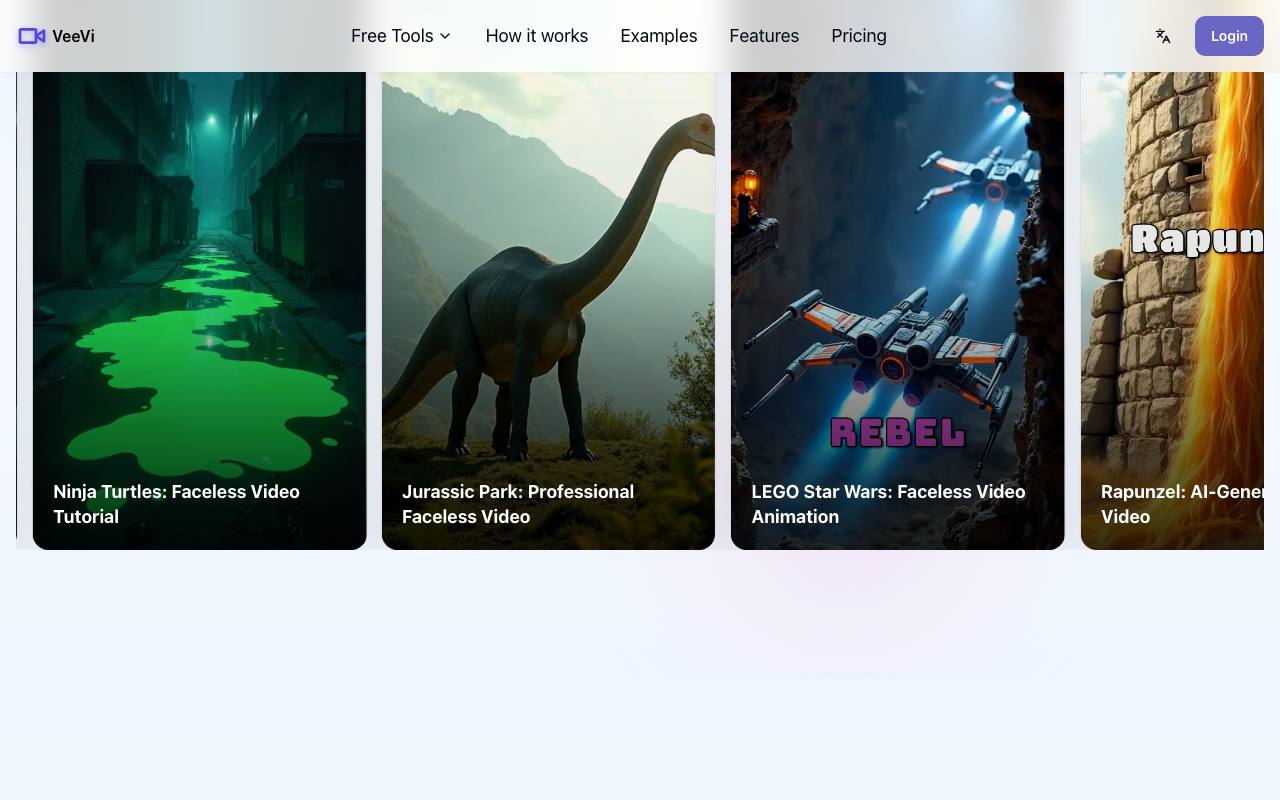Open the language translation selector
The width and height of the screenshot is (1280, 800).
point(1163,36)
